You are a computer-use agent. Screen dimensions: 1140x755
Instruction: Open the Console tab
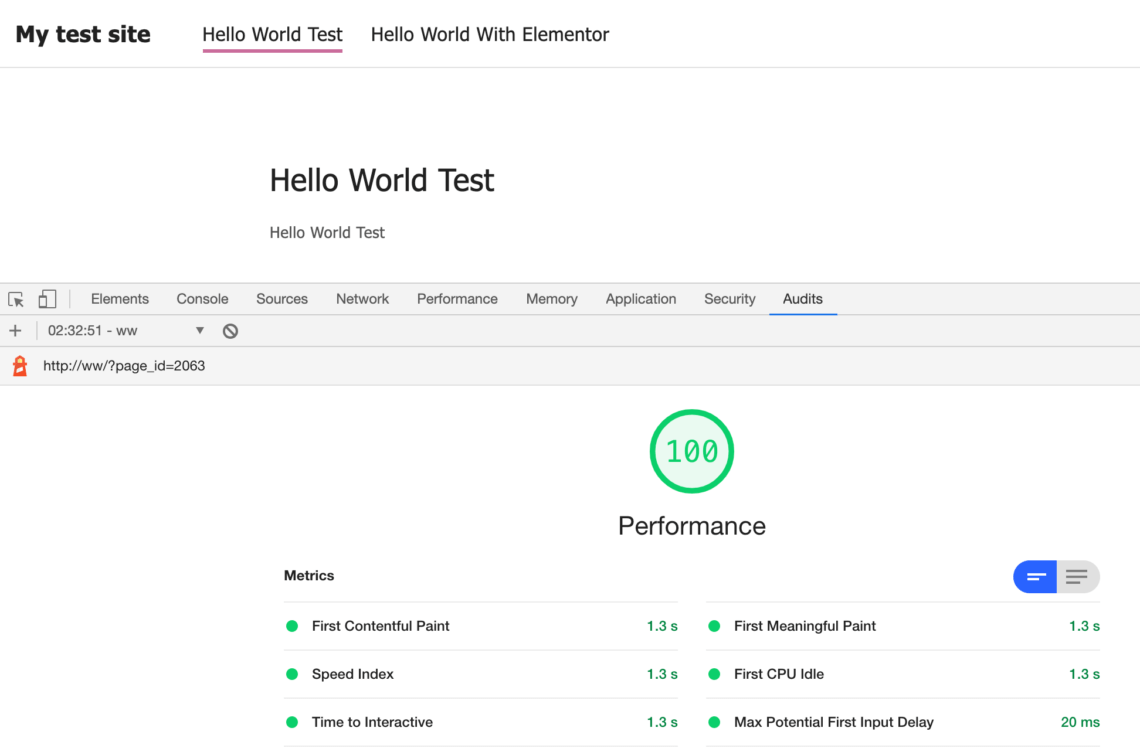point(202,299)
